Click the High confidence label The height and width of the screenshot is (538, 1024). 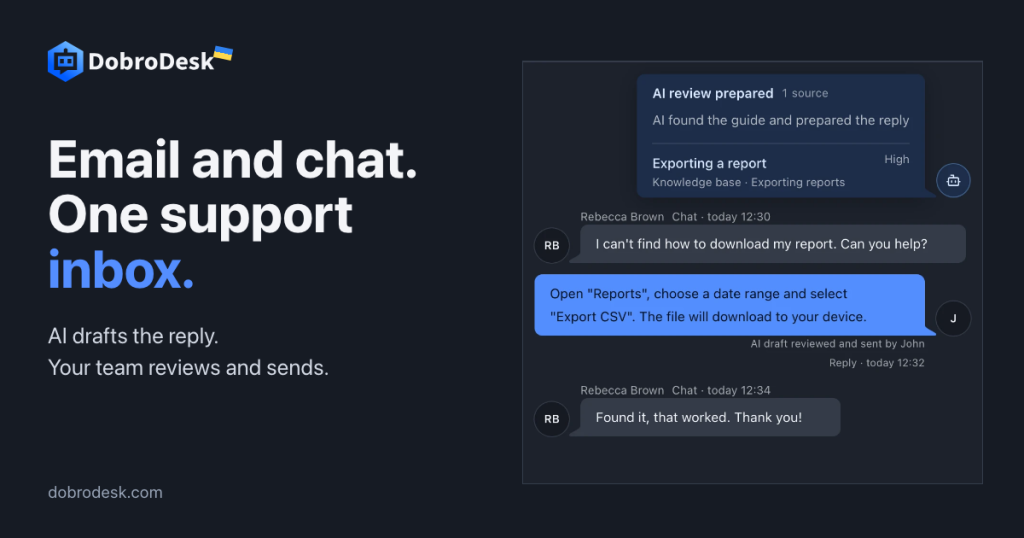coord(897,159)
